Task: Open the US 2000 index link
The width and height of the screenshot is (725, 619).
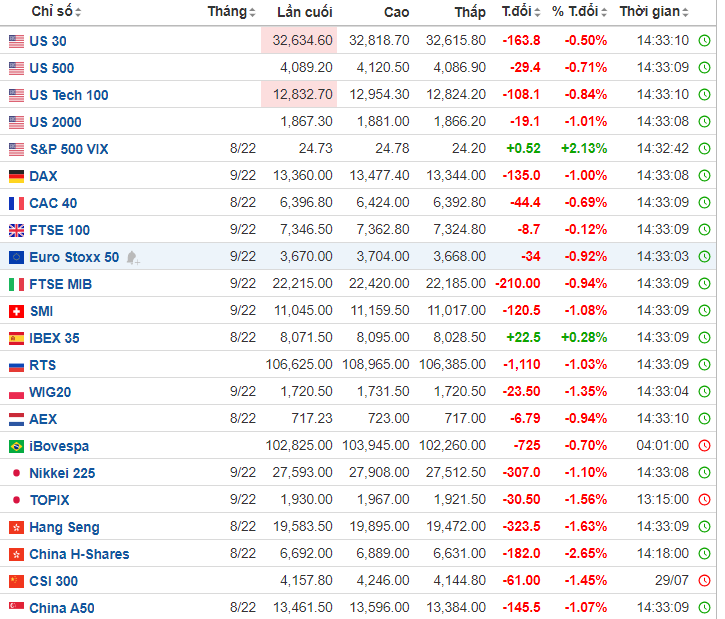Action: tap(55, 123)
